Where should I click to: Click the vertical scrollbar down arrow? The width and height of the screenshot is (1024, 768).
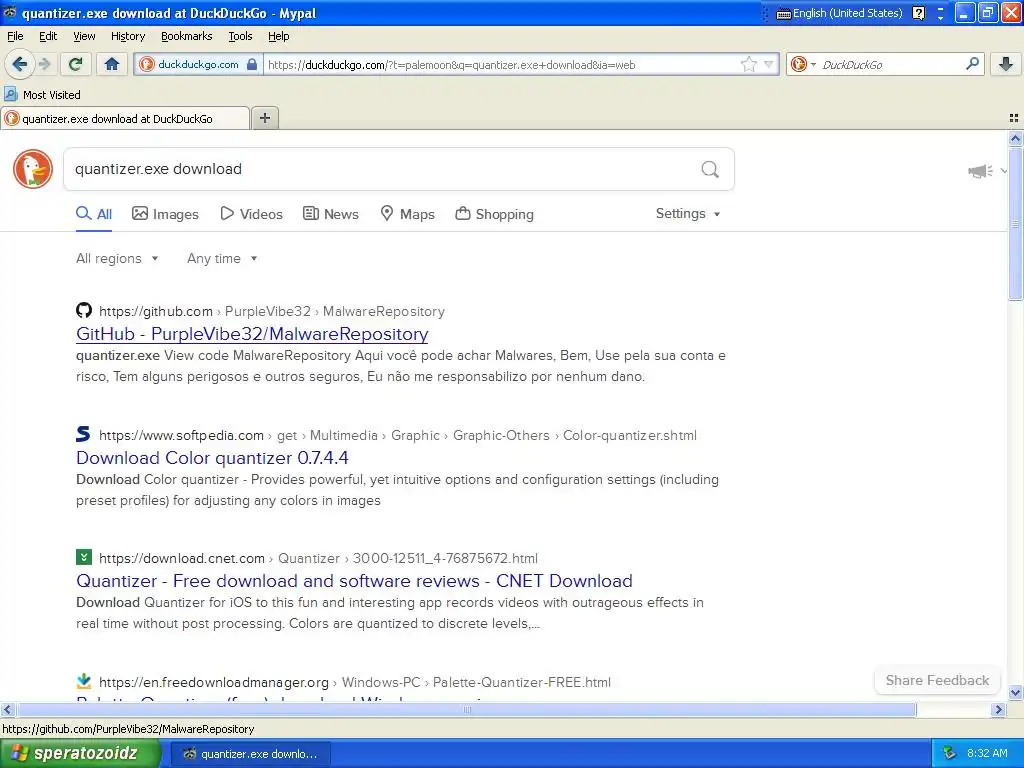coord(1015,692)
